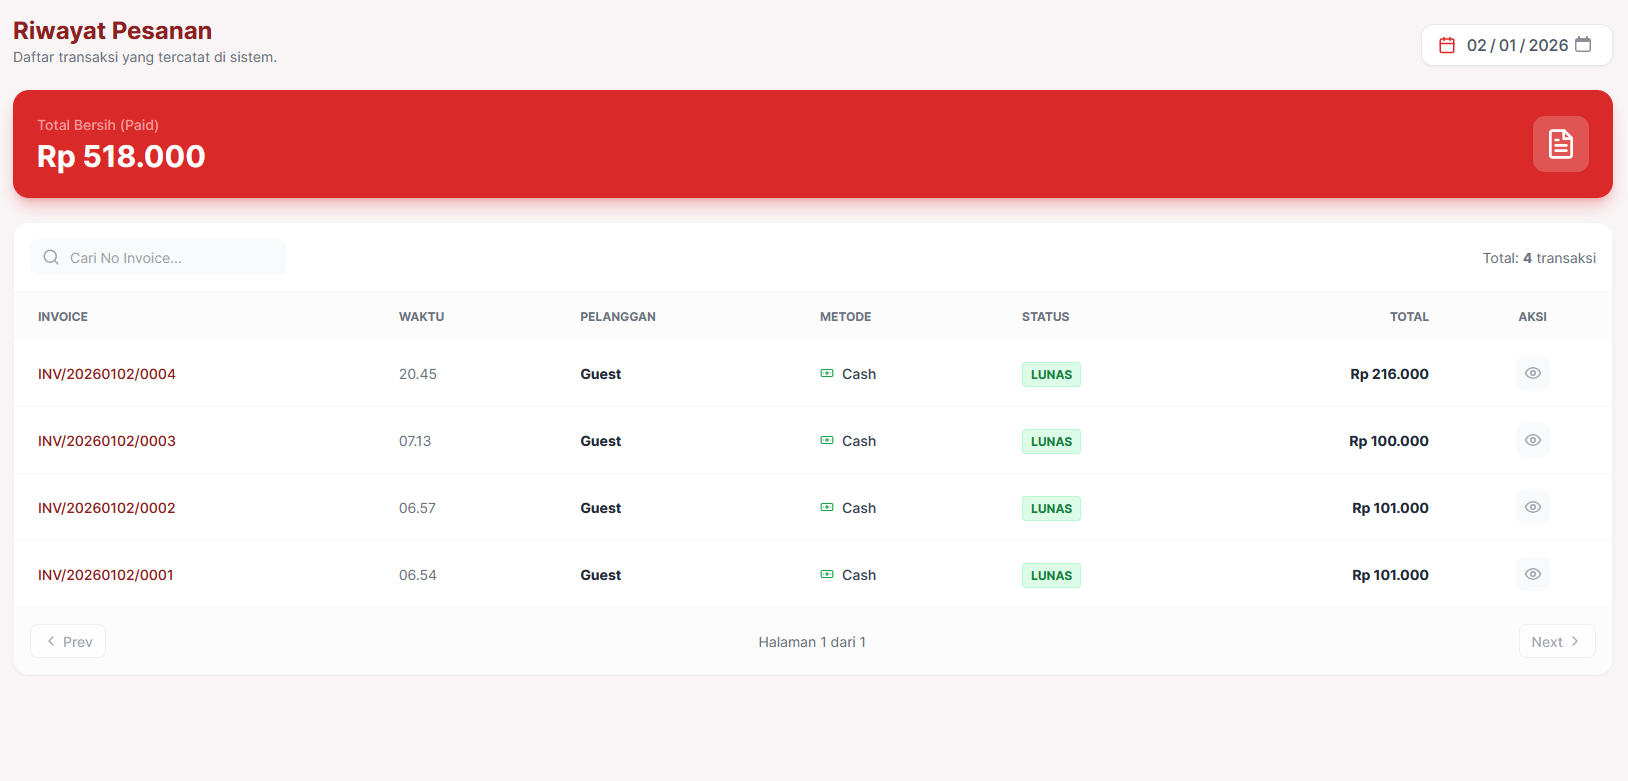This screenshot has height=781, width=1628.
Task: Go to next page with Next
Action: coord(1556,642)
